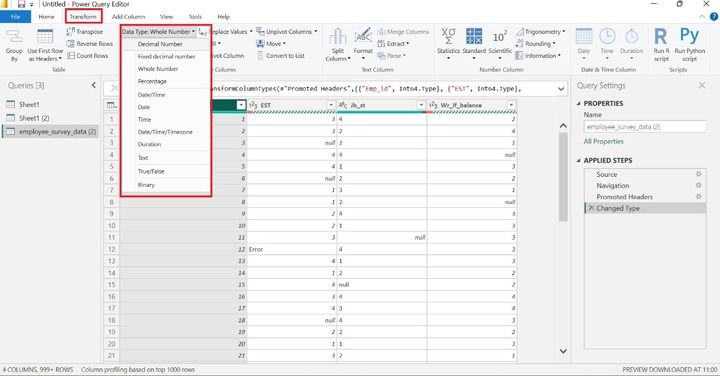Open Data Type: Whole Number dropdown

[x=158, y=32]
